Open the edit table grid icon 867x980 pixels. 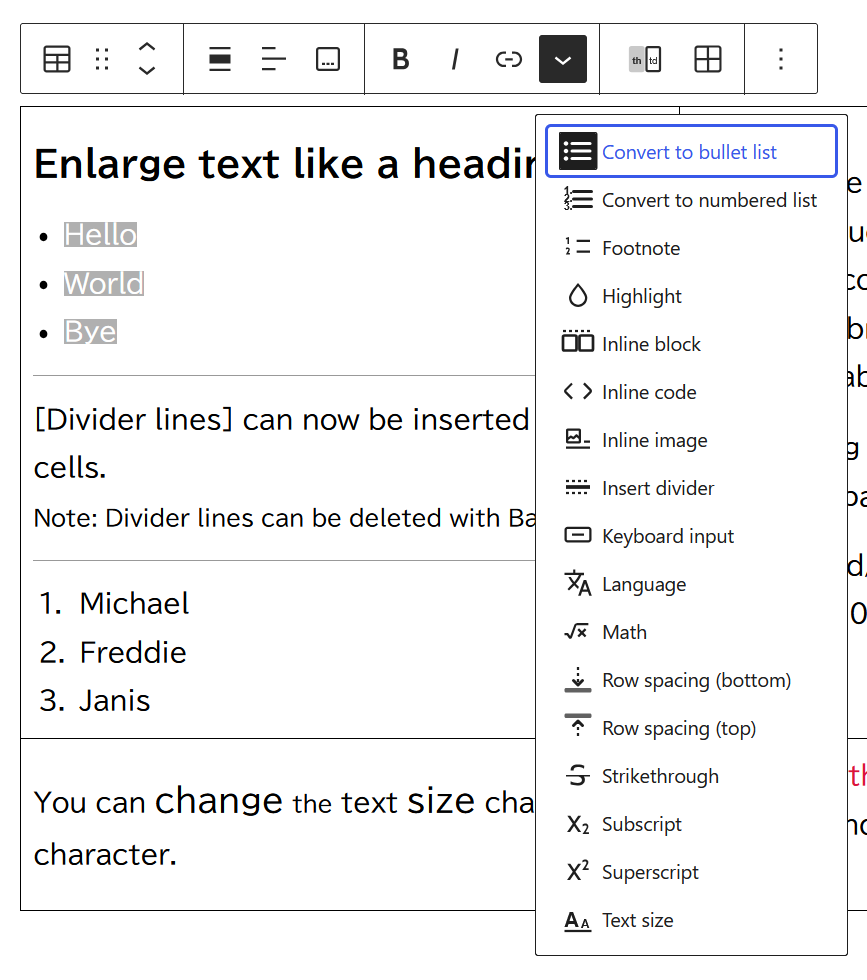coord(708,59)
